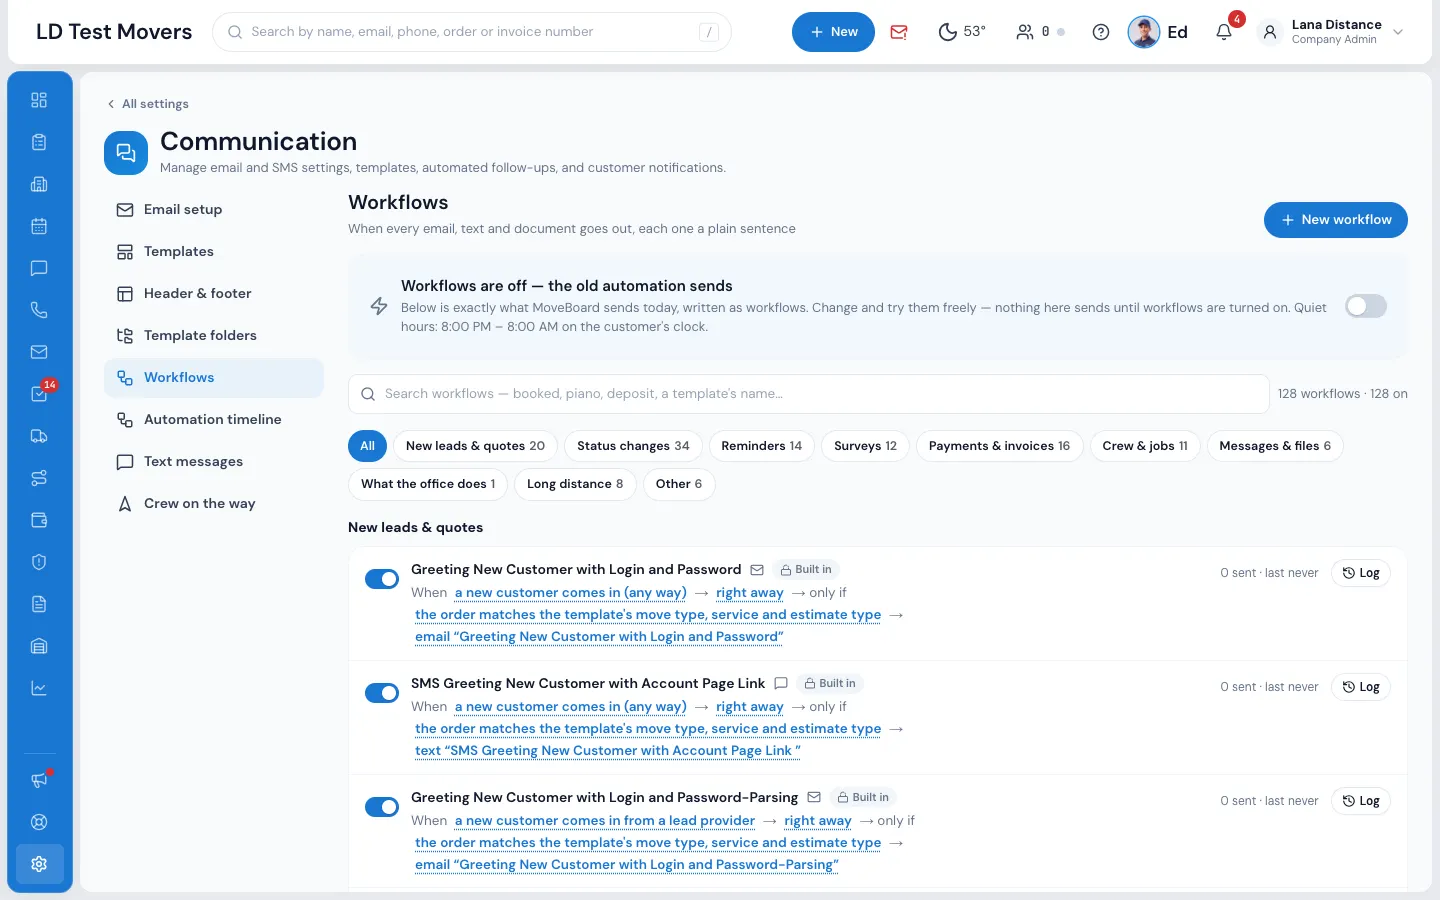Go back to All settings
This screenshot has height=900, width=1440.
pyautogui.click(x=148, y=104)
